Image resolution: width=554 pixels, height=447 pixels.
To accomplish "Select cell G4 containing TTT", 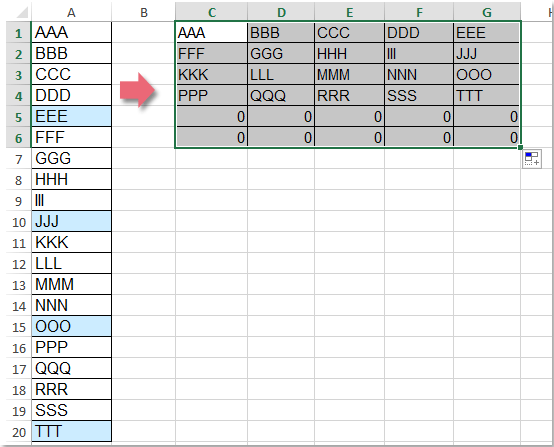I will (487, 96).
